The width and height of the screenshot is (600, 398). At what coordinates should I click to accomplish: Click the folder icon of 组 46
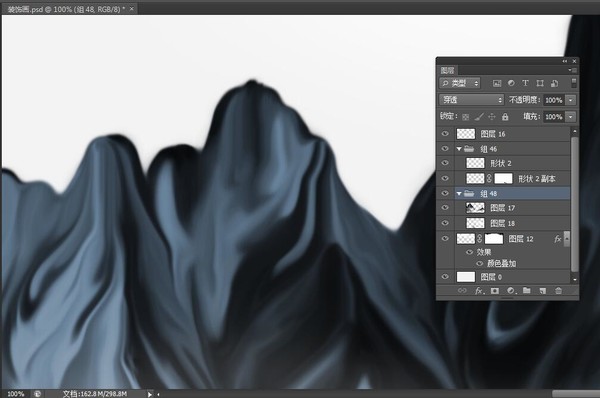(x=469, y=148)
